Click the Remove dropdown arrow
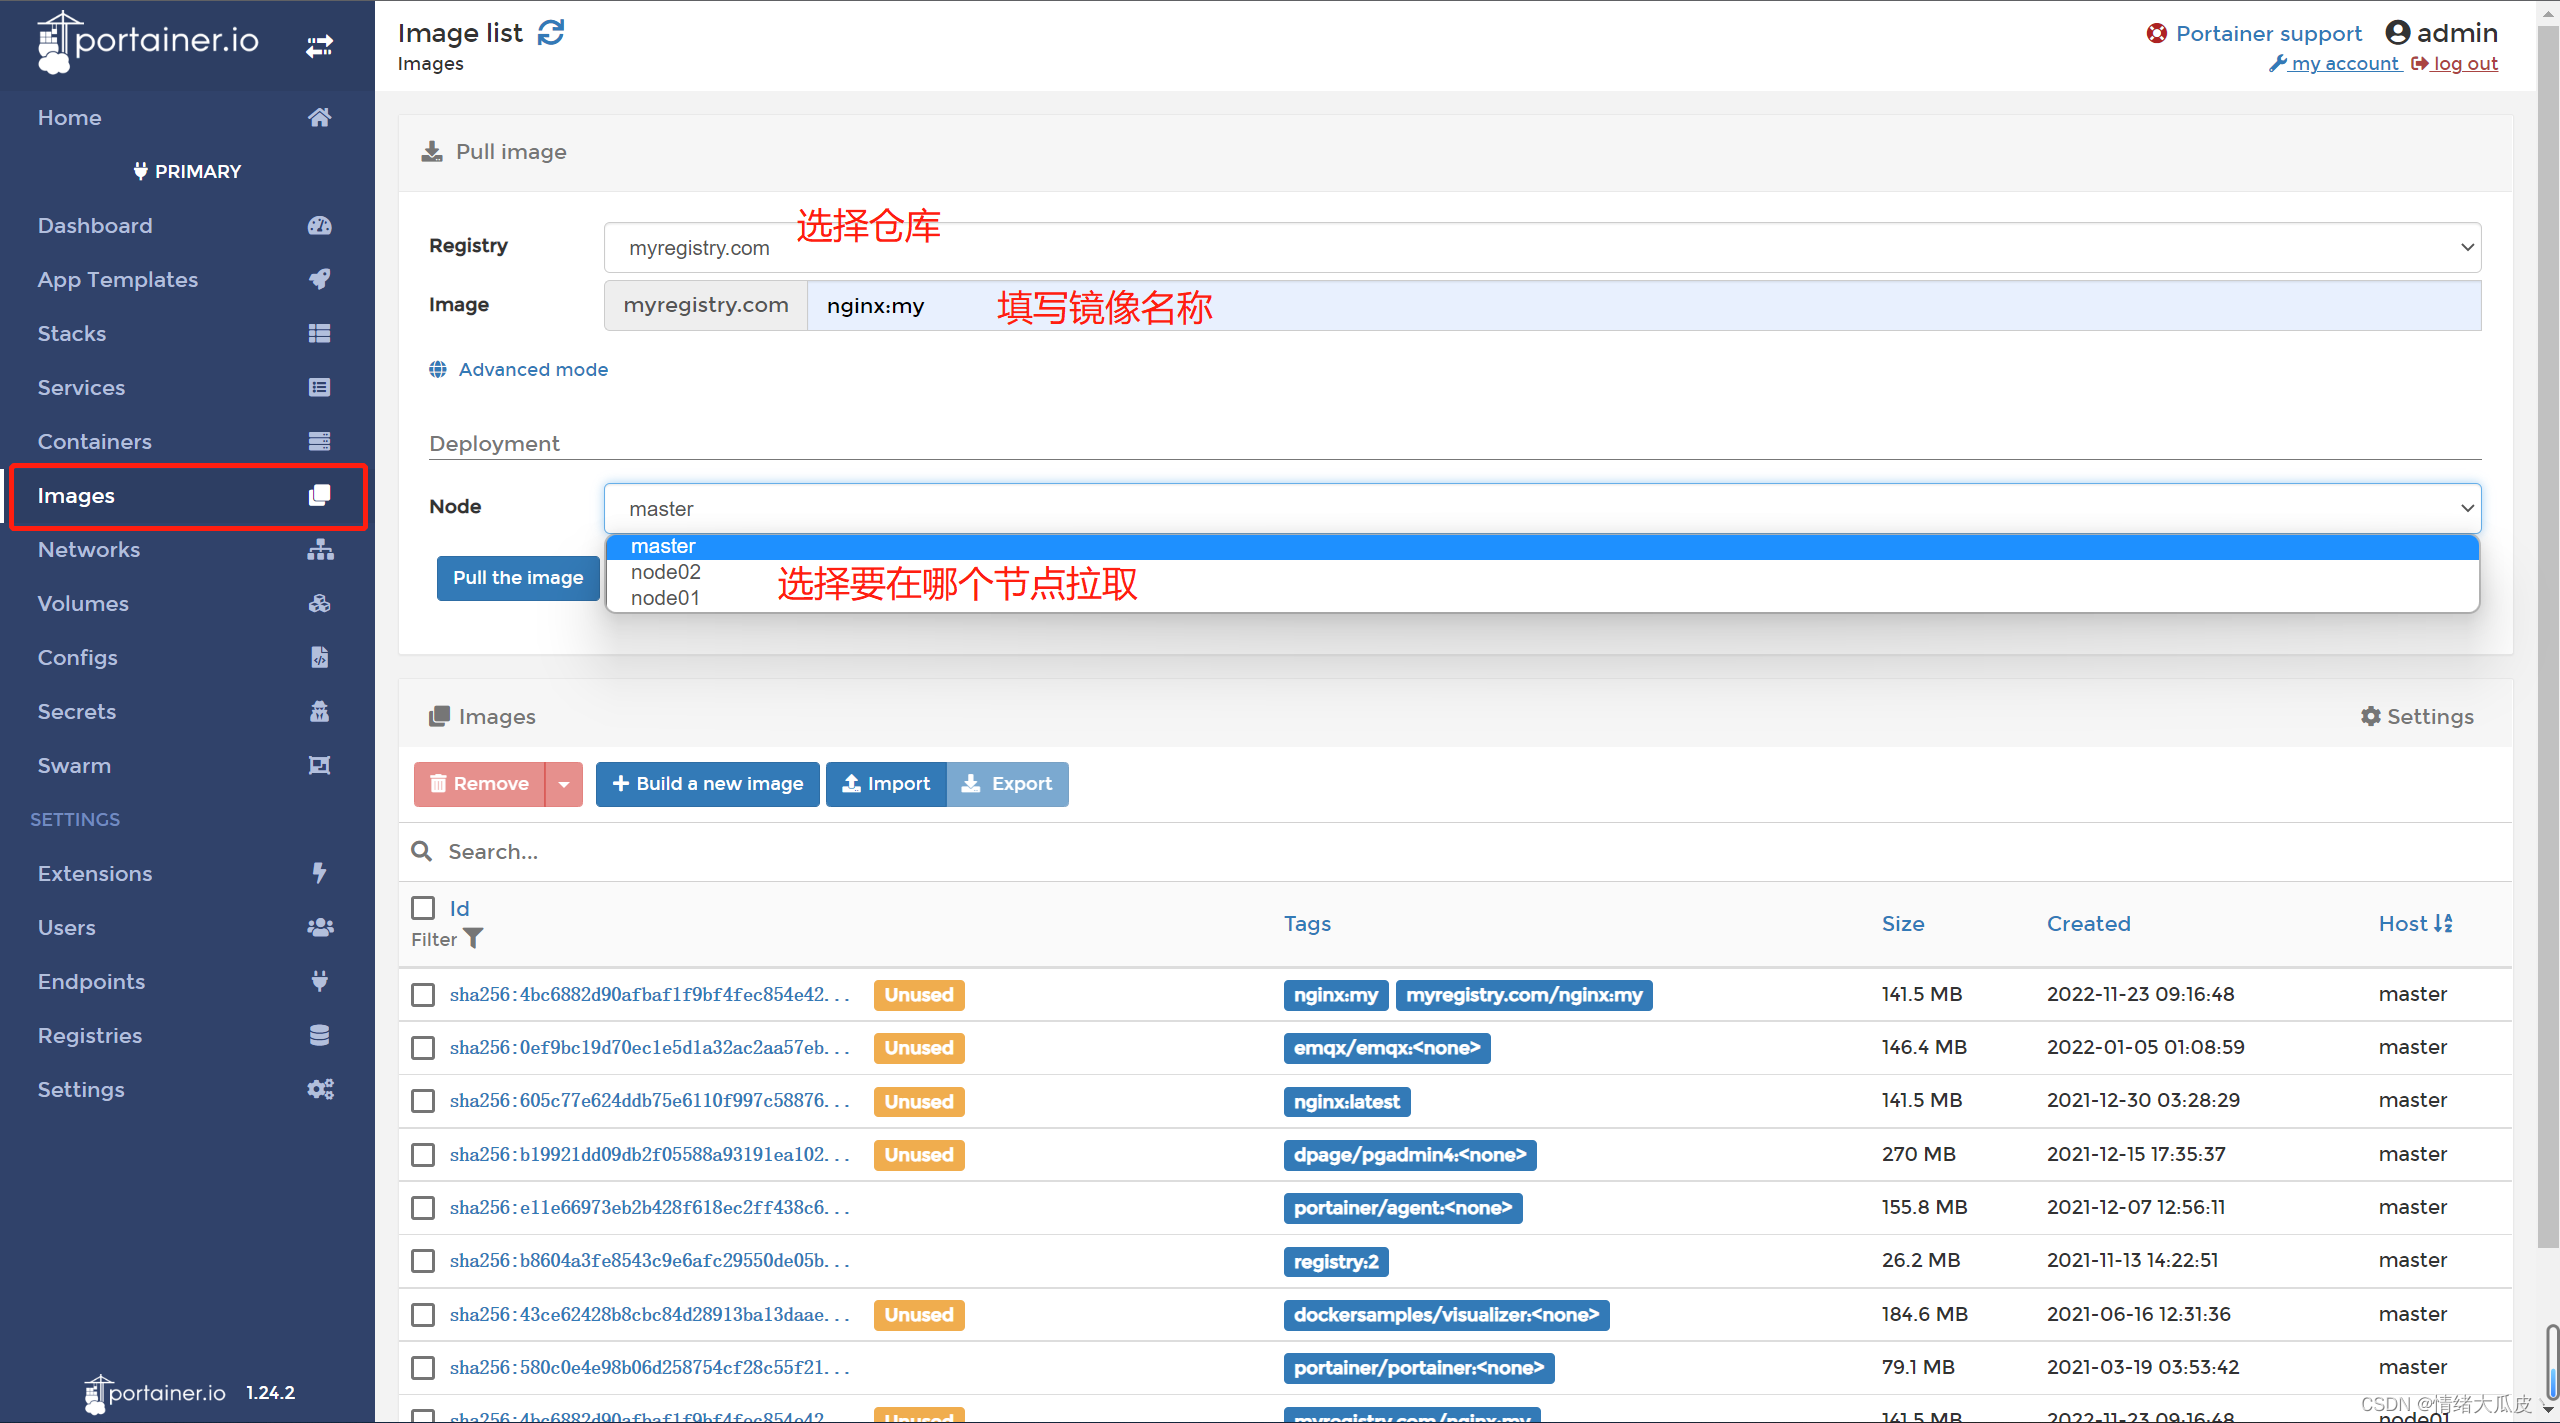Screen dimensions: 2560x1423 pos(564,783)
